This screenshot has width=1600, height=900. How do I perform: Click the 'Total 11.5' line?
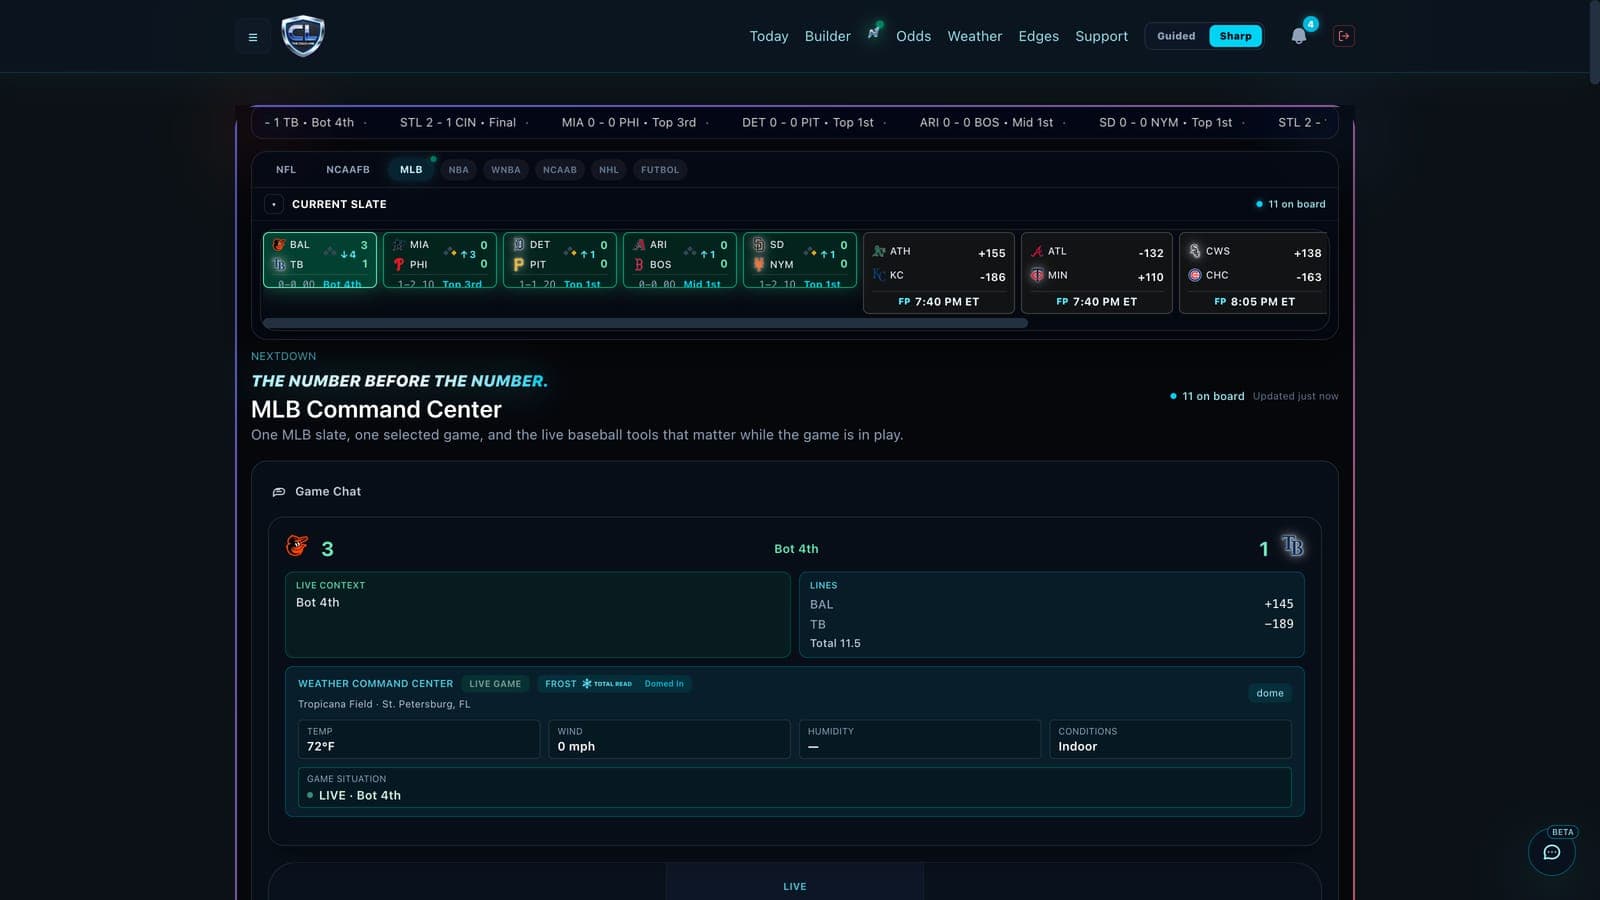pyautogui.click(x=835, y=644)
